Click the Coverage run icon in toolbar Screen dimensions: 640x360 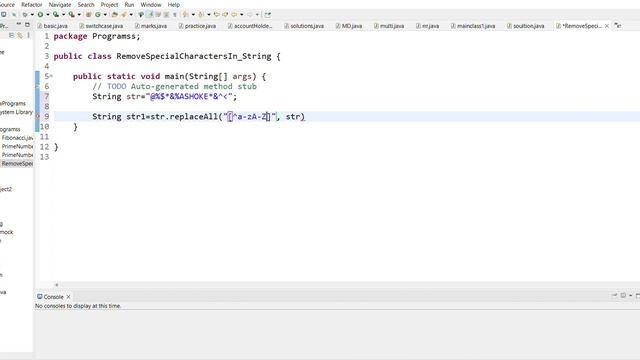click(56, 15)
